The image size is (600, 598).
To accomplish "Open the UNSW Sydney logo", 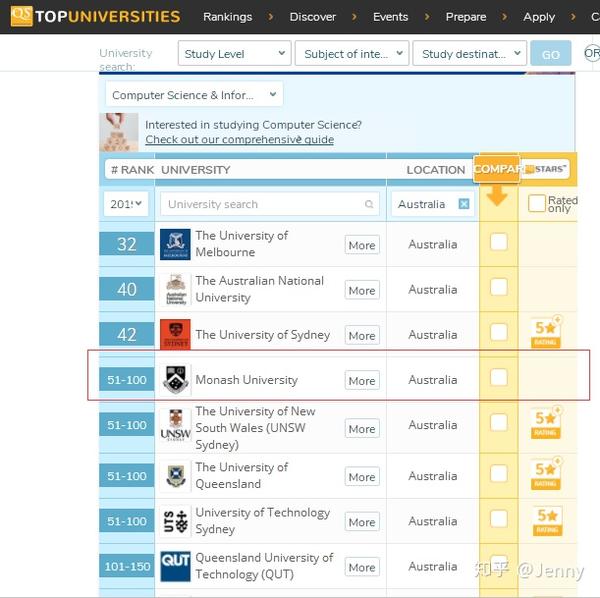I will point(175,425).
